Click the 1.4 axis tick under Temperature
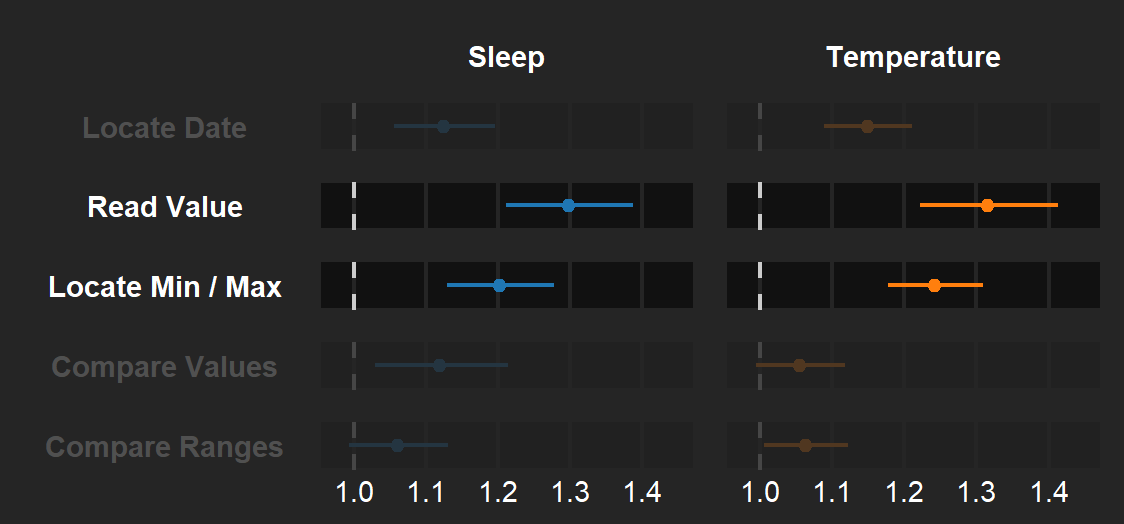1124x524 pixels. tap(1049, 492)
